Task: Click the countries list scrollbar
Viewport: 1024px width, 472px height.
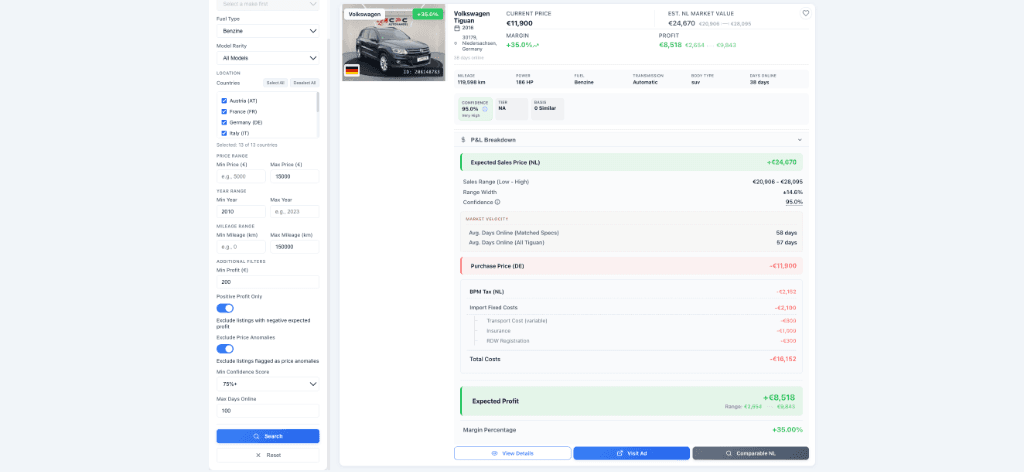Action: tap(318, 102)
